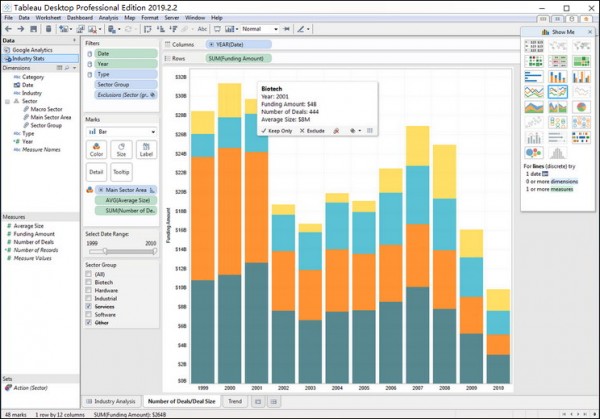Click the Swap rows and columns icon

click(148, 29)
